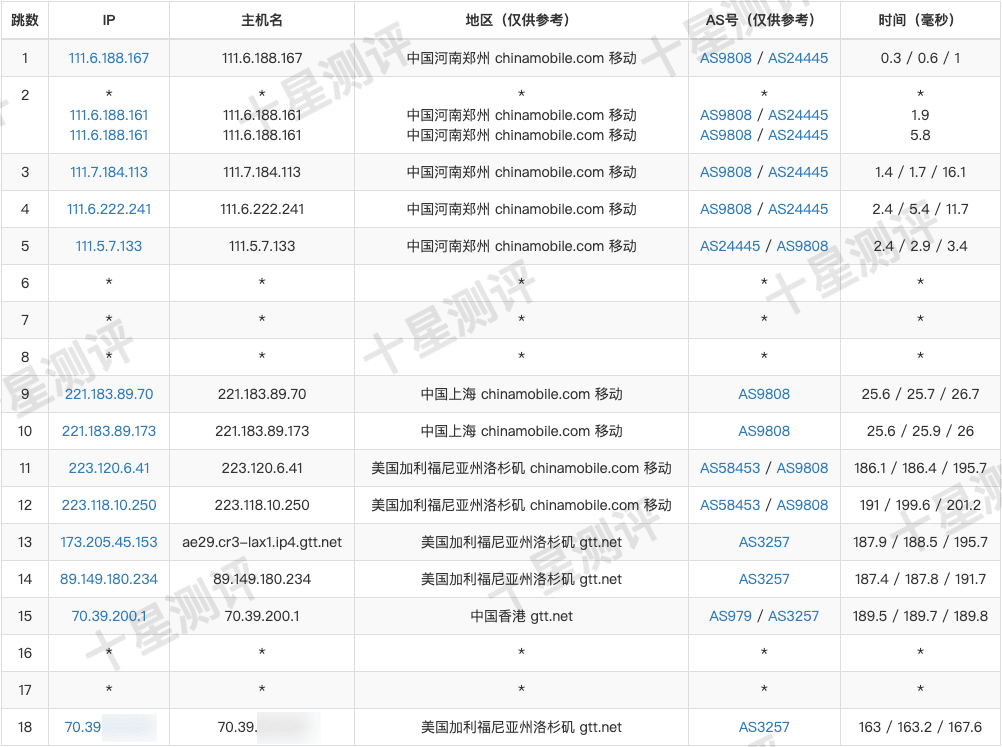Screen dimensions: 1002x747
Task: Select the 中国香港 gtt.net region cell
Action: tap(521, 617)
